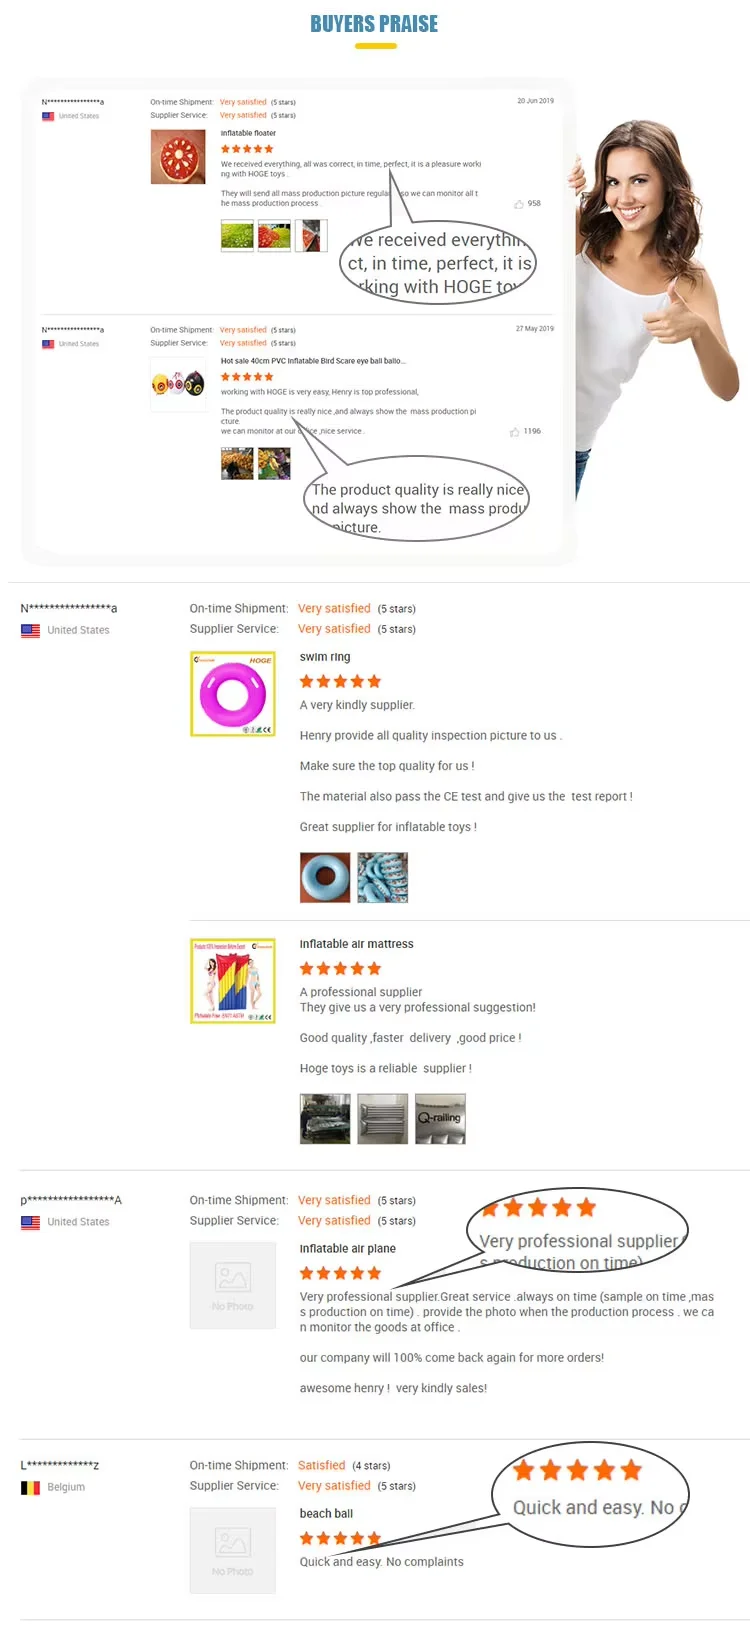The height and width of the screenshot is (1625, 750).
Task: Click the beach ball star rating
Action: tap(340, 1538)
